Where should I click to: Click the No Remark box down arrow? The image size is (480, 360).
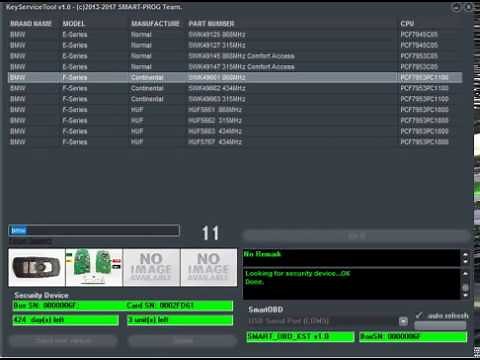pyautogui.click(x=466, y=262)
